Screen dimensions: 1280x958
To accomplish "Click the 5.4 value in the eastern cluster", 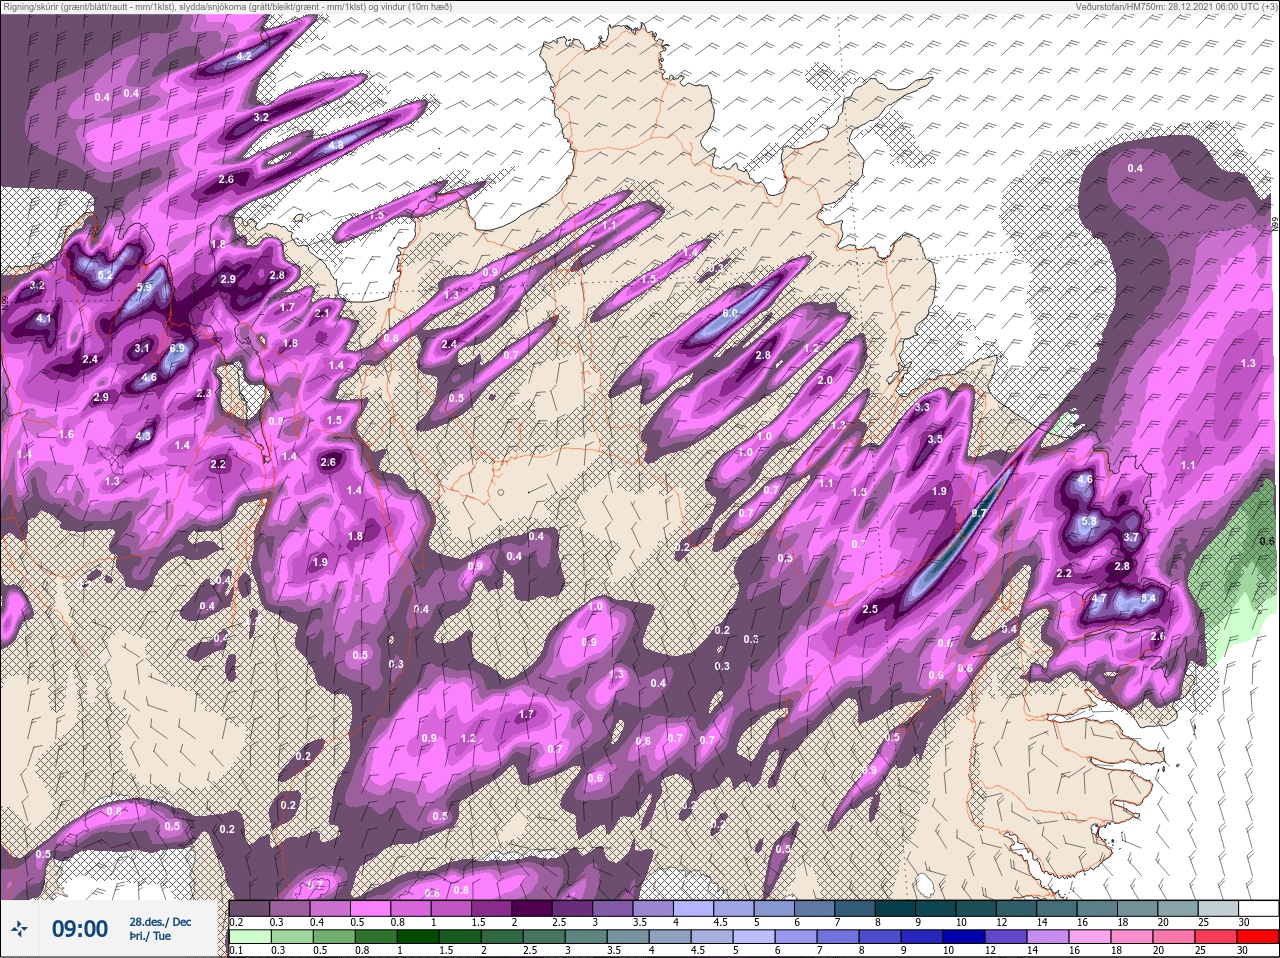I will pos(1148,599).
